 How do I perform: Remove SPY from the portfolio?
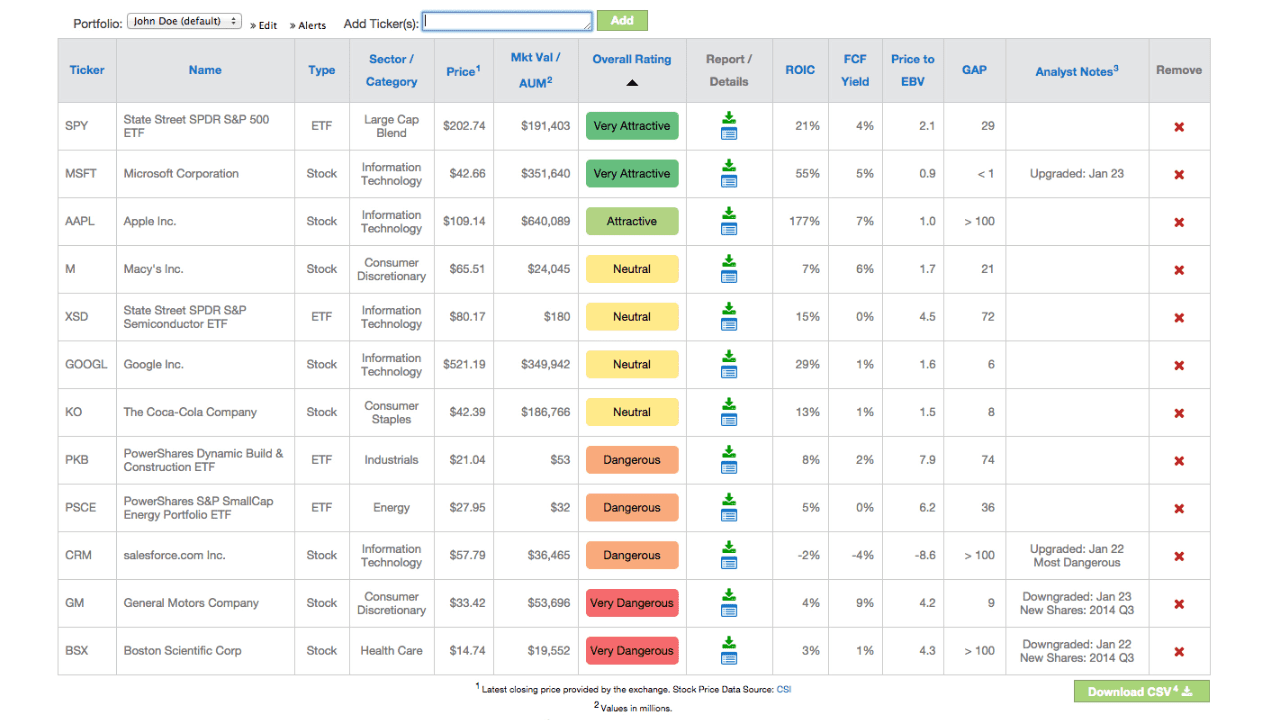pos(1179,127)
